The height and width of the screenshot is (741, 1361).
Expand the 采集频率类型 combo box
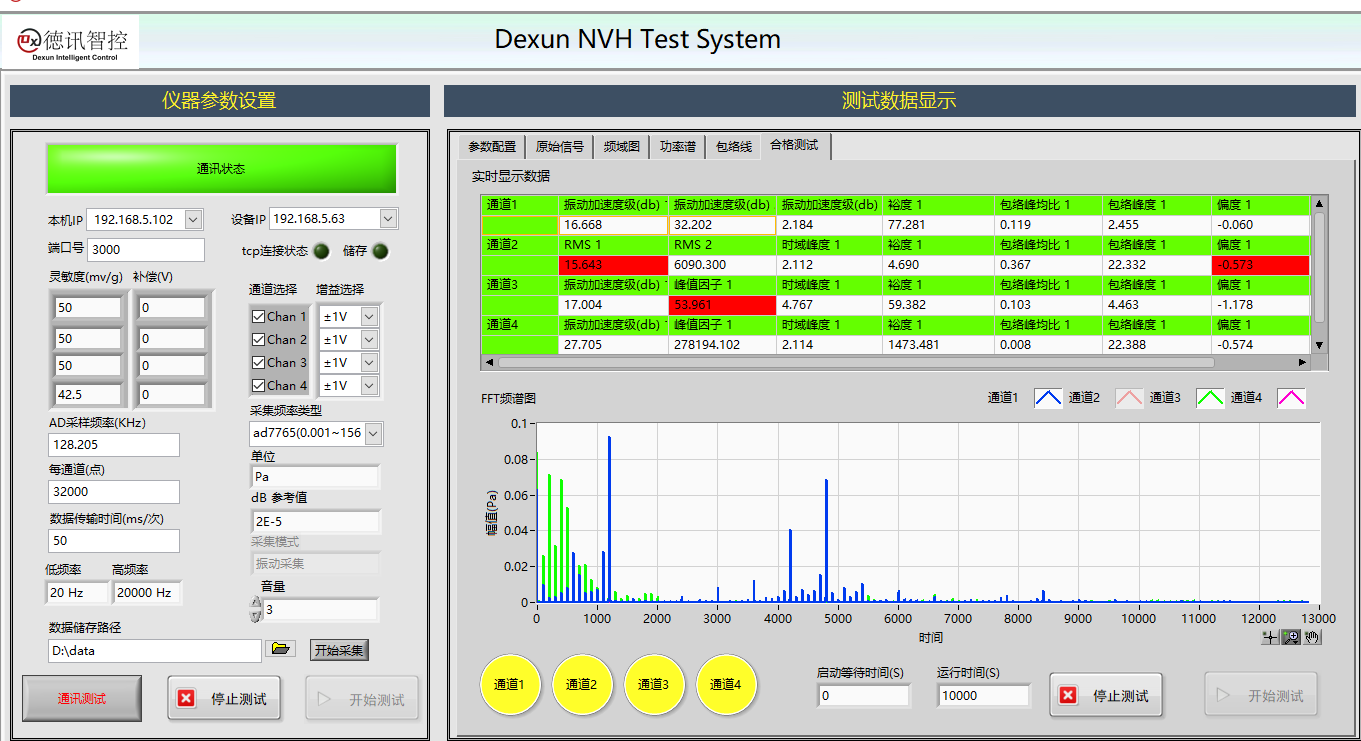pyautogui.click(x=373, y=433)
